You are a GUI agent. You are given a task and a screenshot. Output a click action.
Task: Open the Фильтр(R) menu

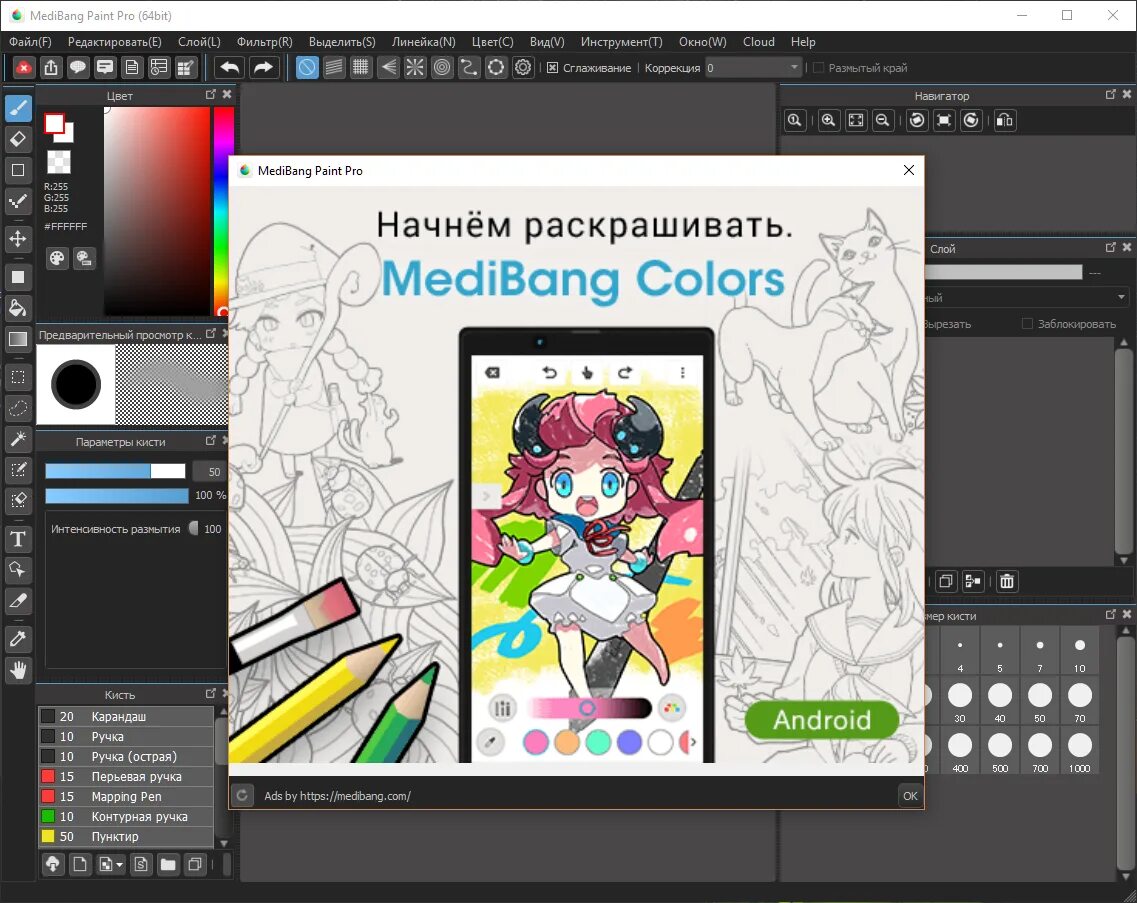(x=265, y=42)
